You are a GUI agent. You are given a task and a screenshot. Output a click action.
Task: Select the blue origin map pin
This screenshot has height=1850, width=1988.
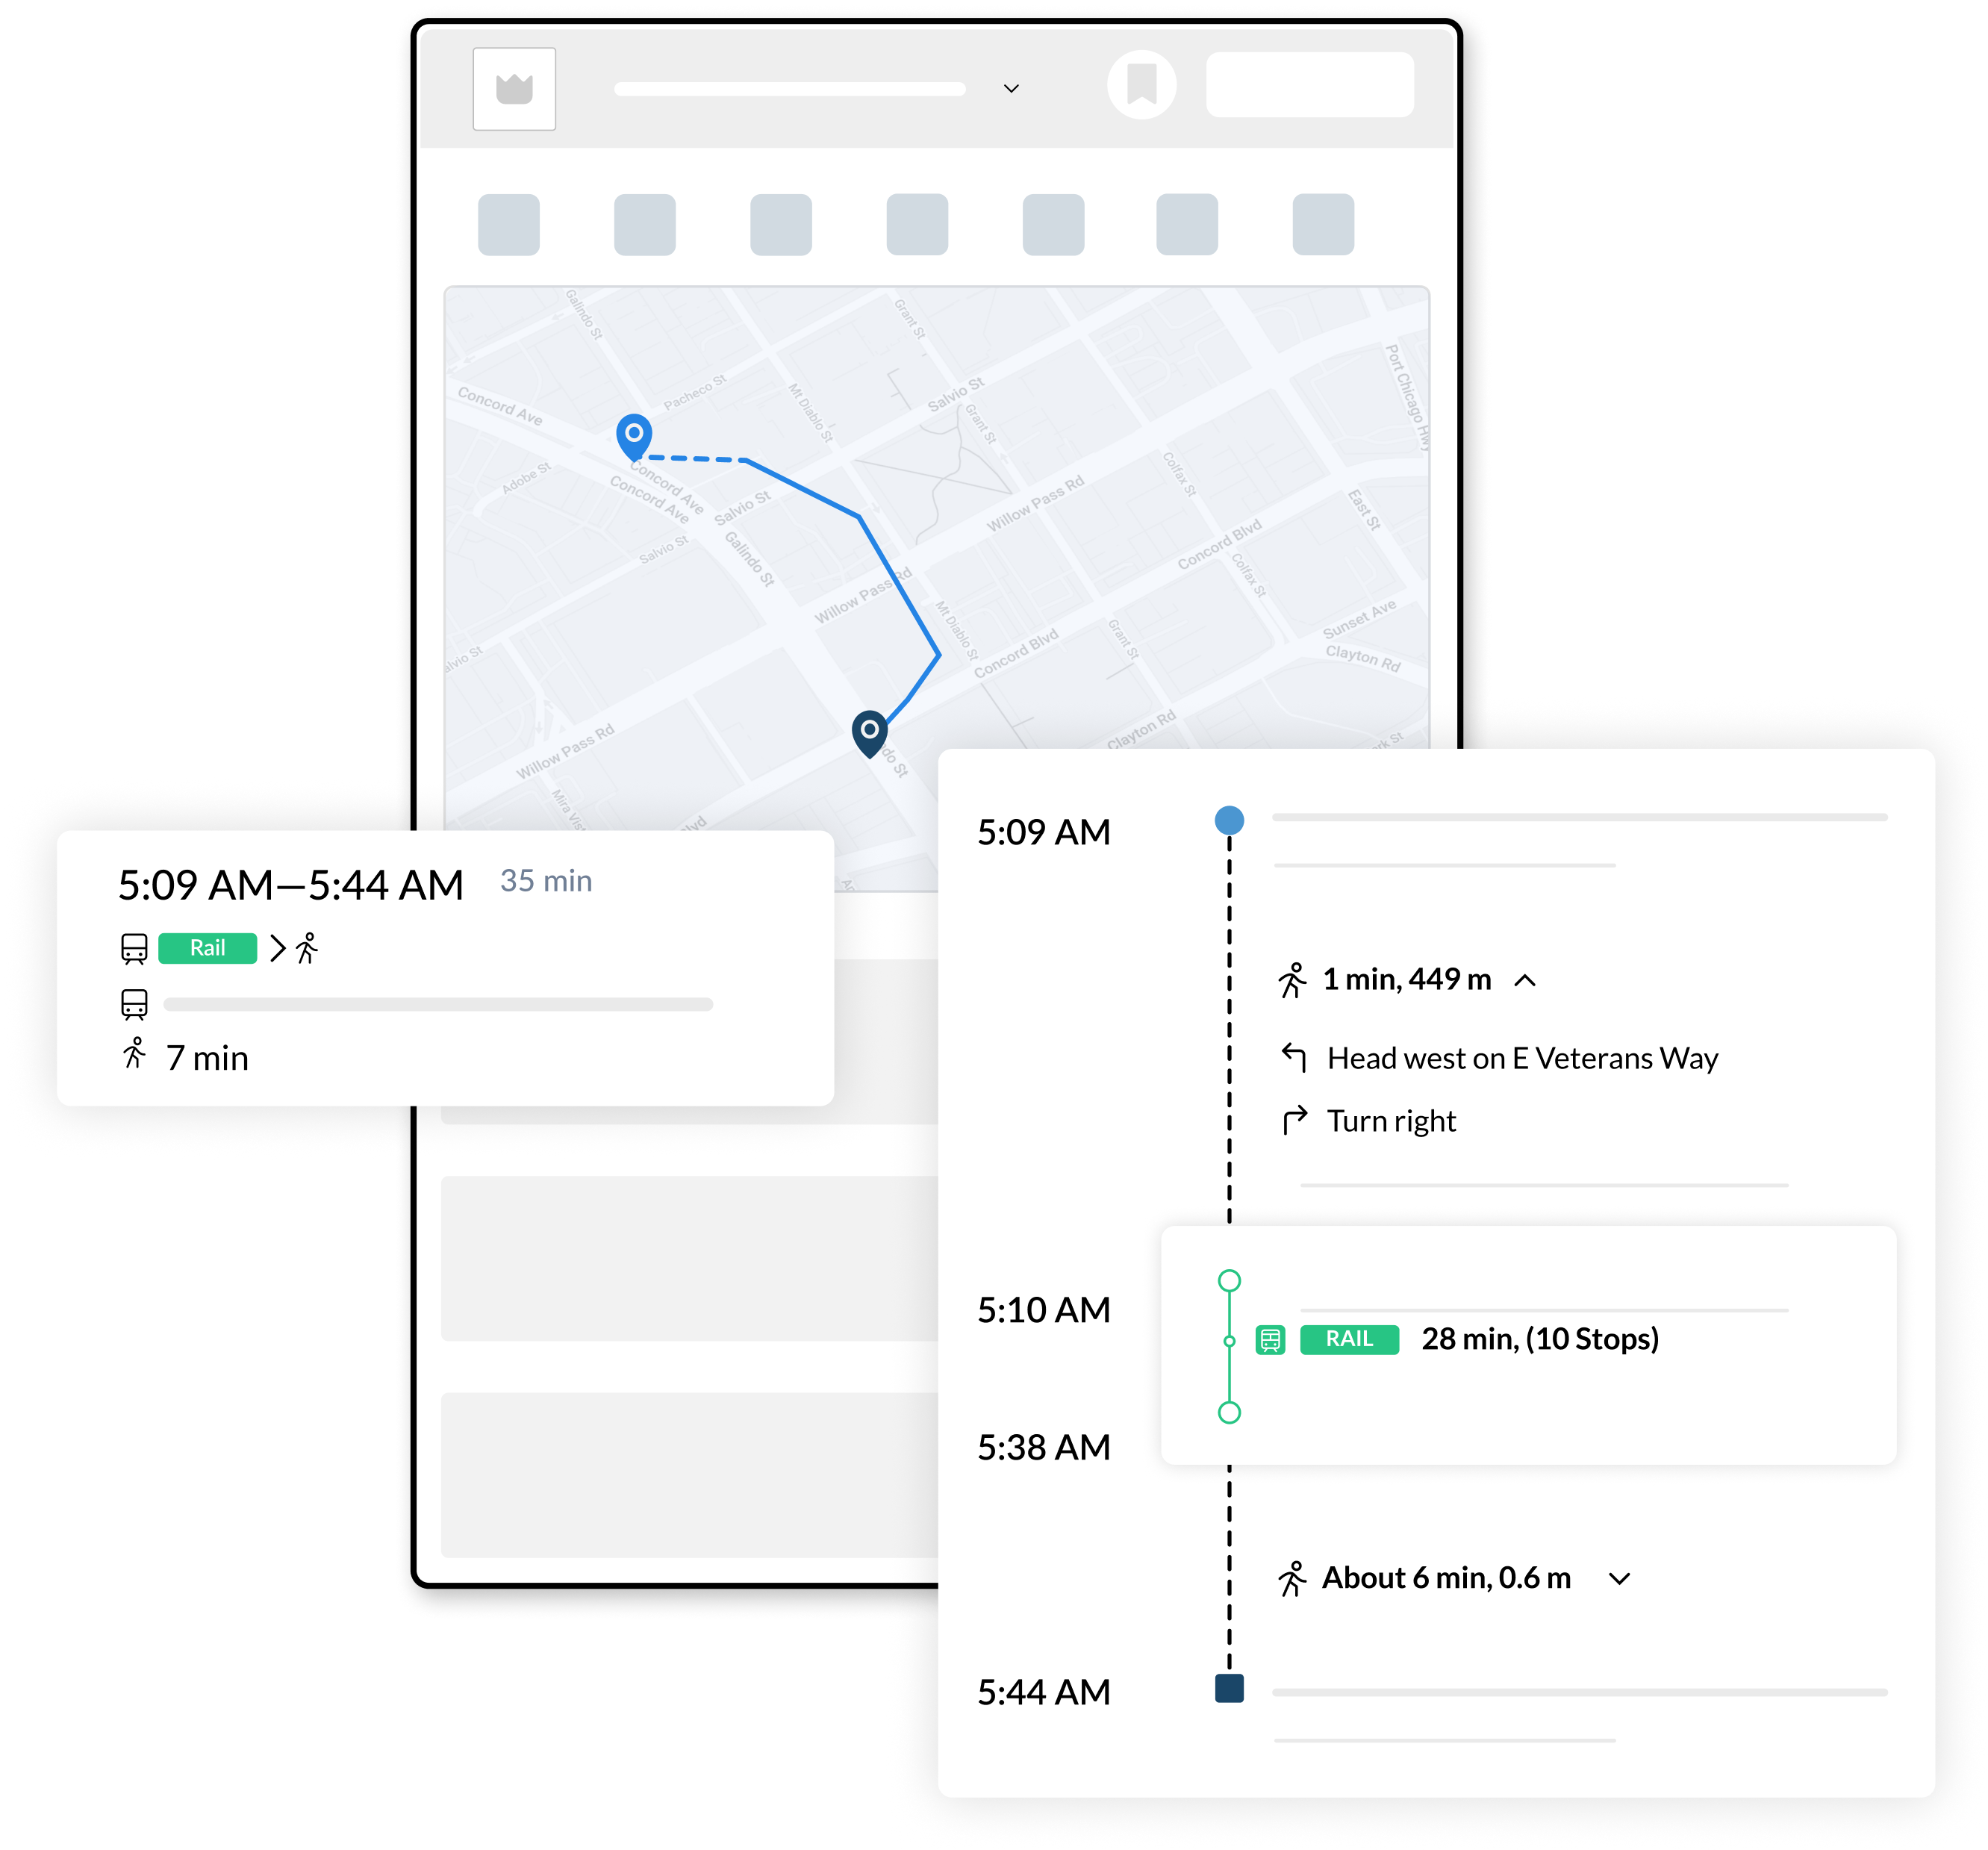point(634,437)
